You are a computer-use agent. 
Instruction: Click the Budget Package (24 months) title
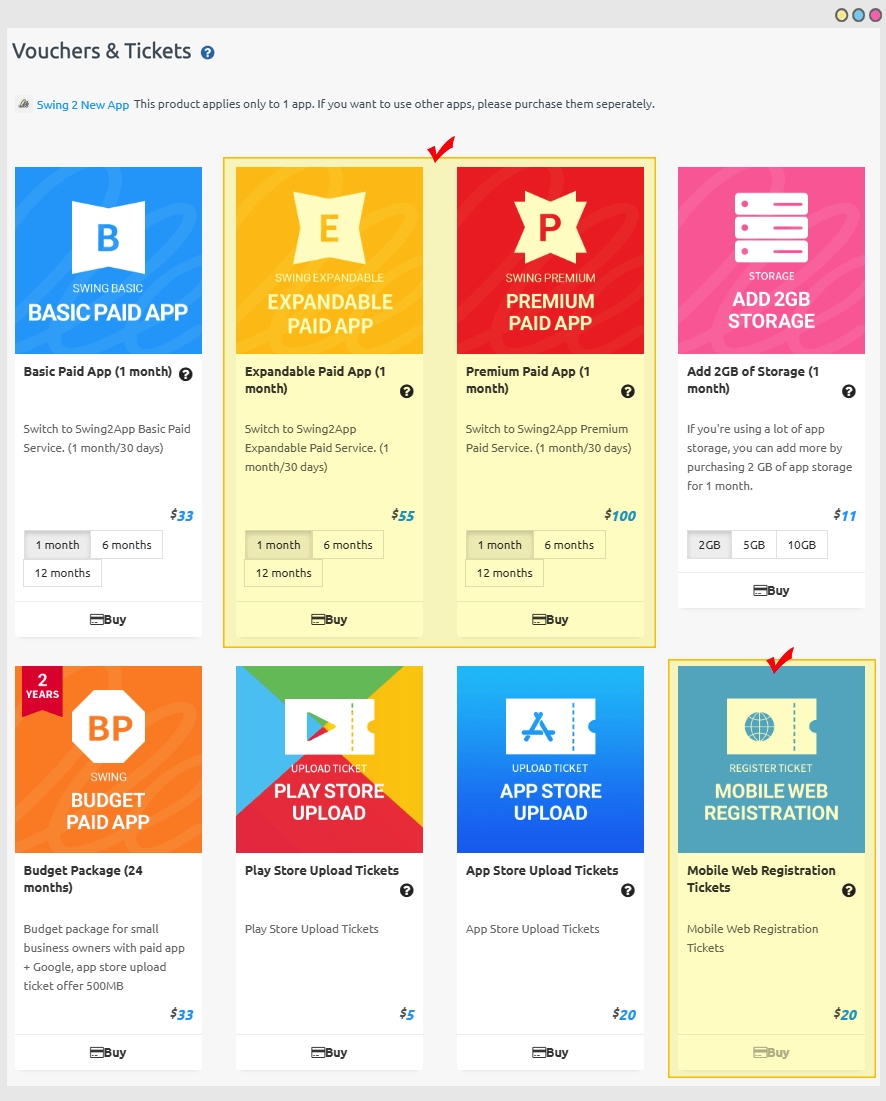[x=83, y=878]
